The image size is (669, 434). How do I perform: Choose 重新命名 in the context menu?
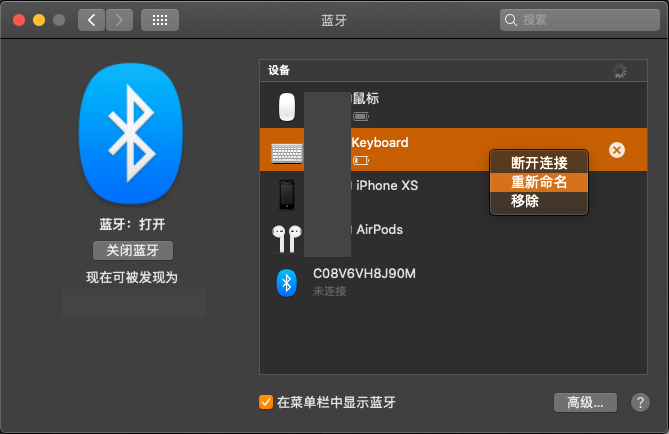point(539,182)
